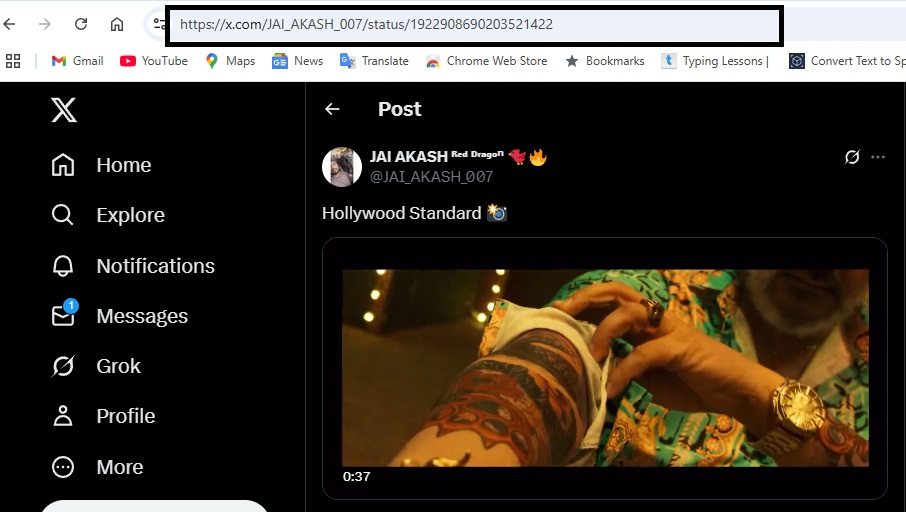Click the X logo icon
The height and width of the screenshot is (512, 906).
click(x=64, y=110)
